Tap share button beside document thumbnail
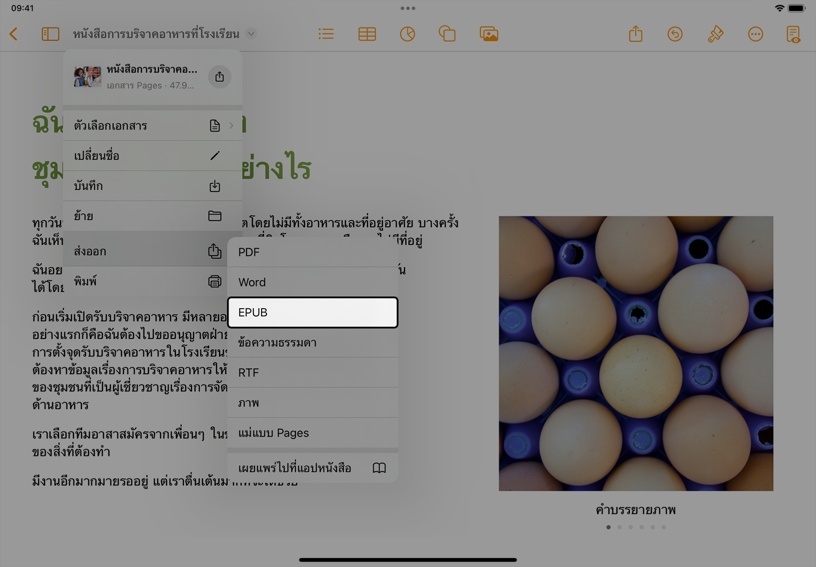The height and width of the screenshot is (567, 816). (x=219, y=77)
